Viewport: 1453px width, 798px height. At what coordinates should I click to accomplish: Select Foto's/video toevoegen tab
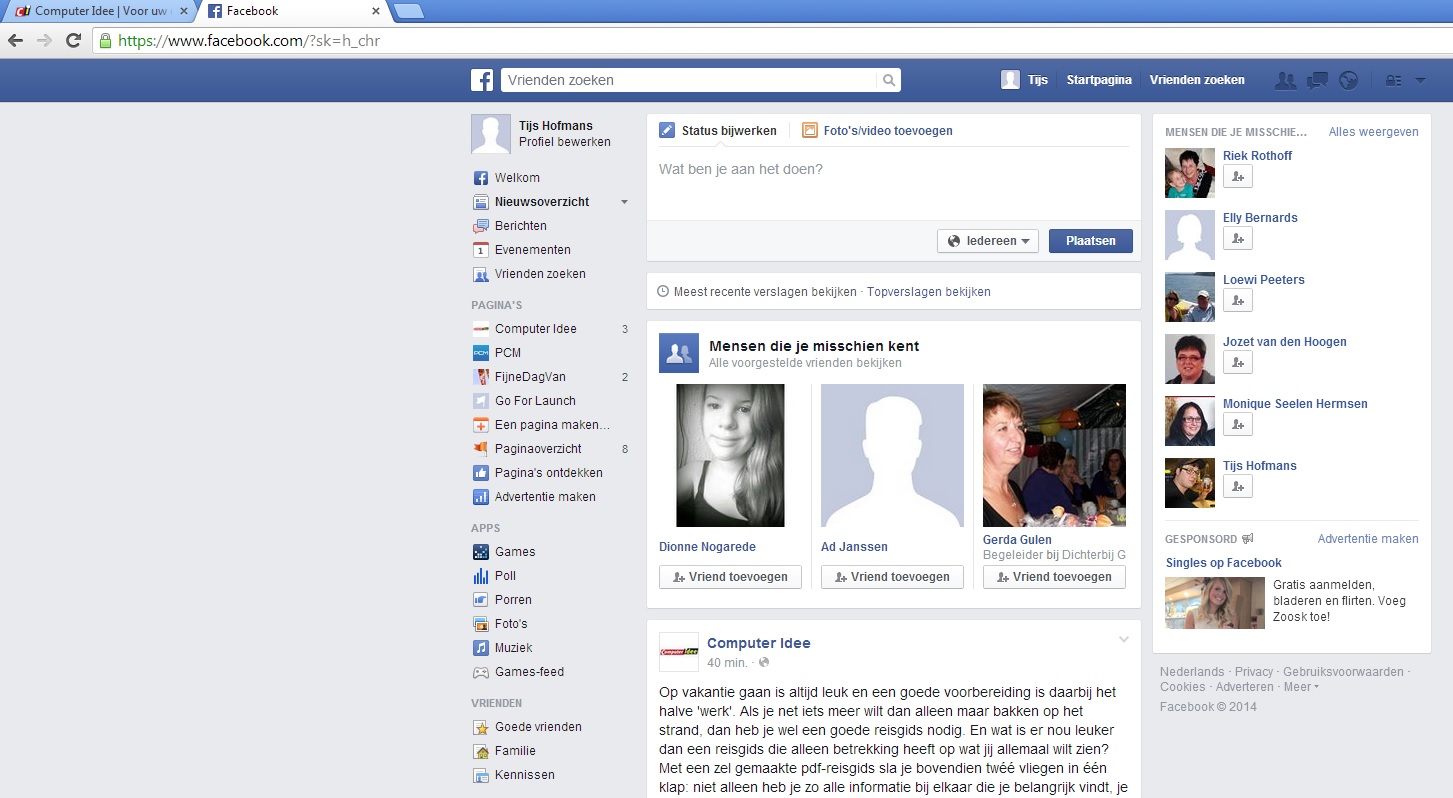pyautogui.click(x=877, y=131)
